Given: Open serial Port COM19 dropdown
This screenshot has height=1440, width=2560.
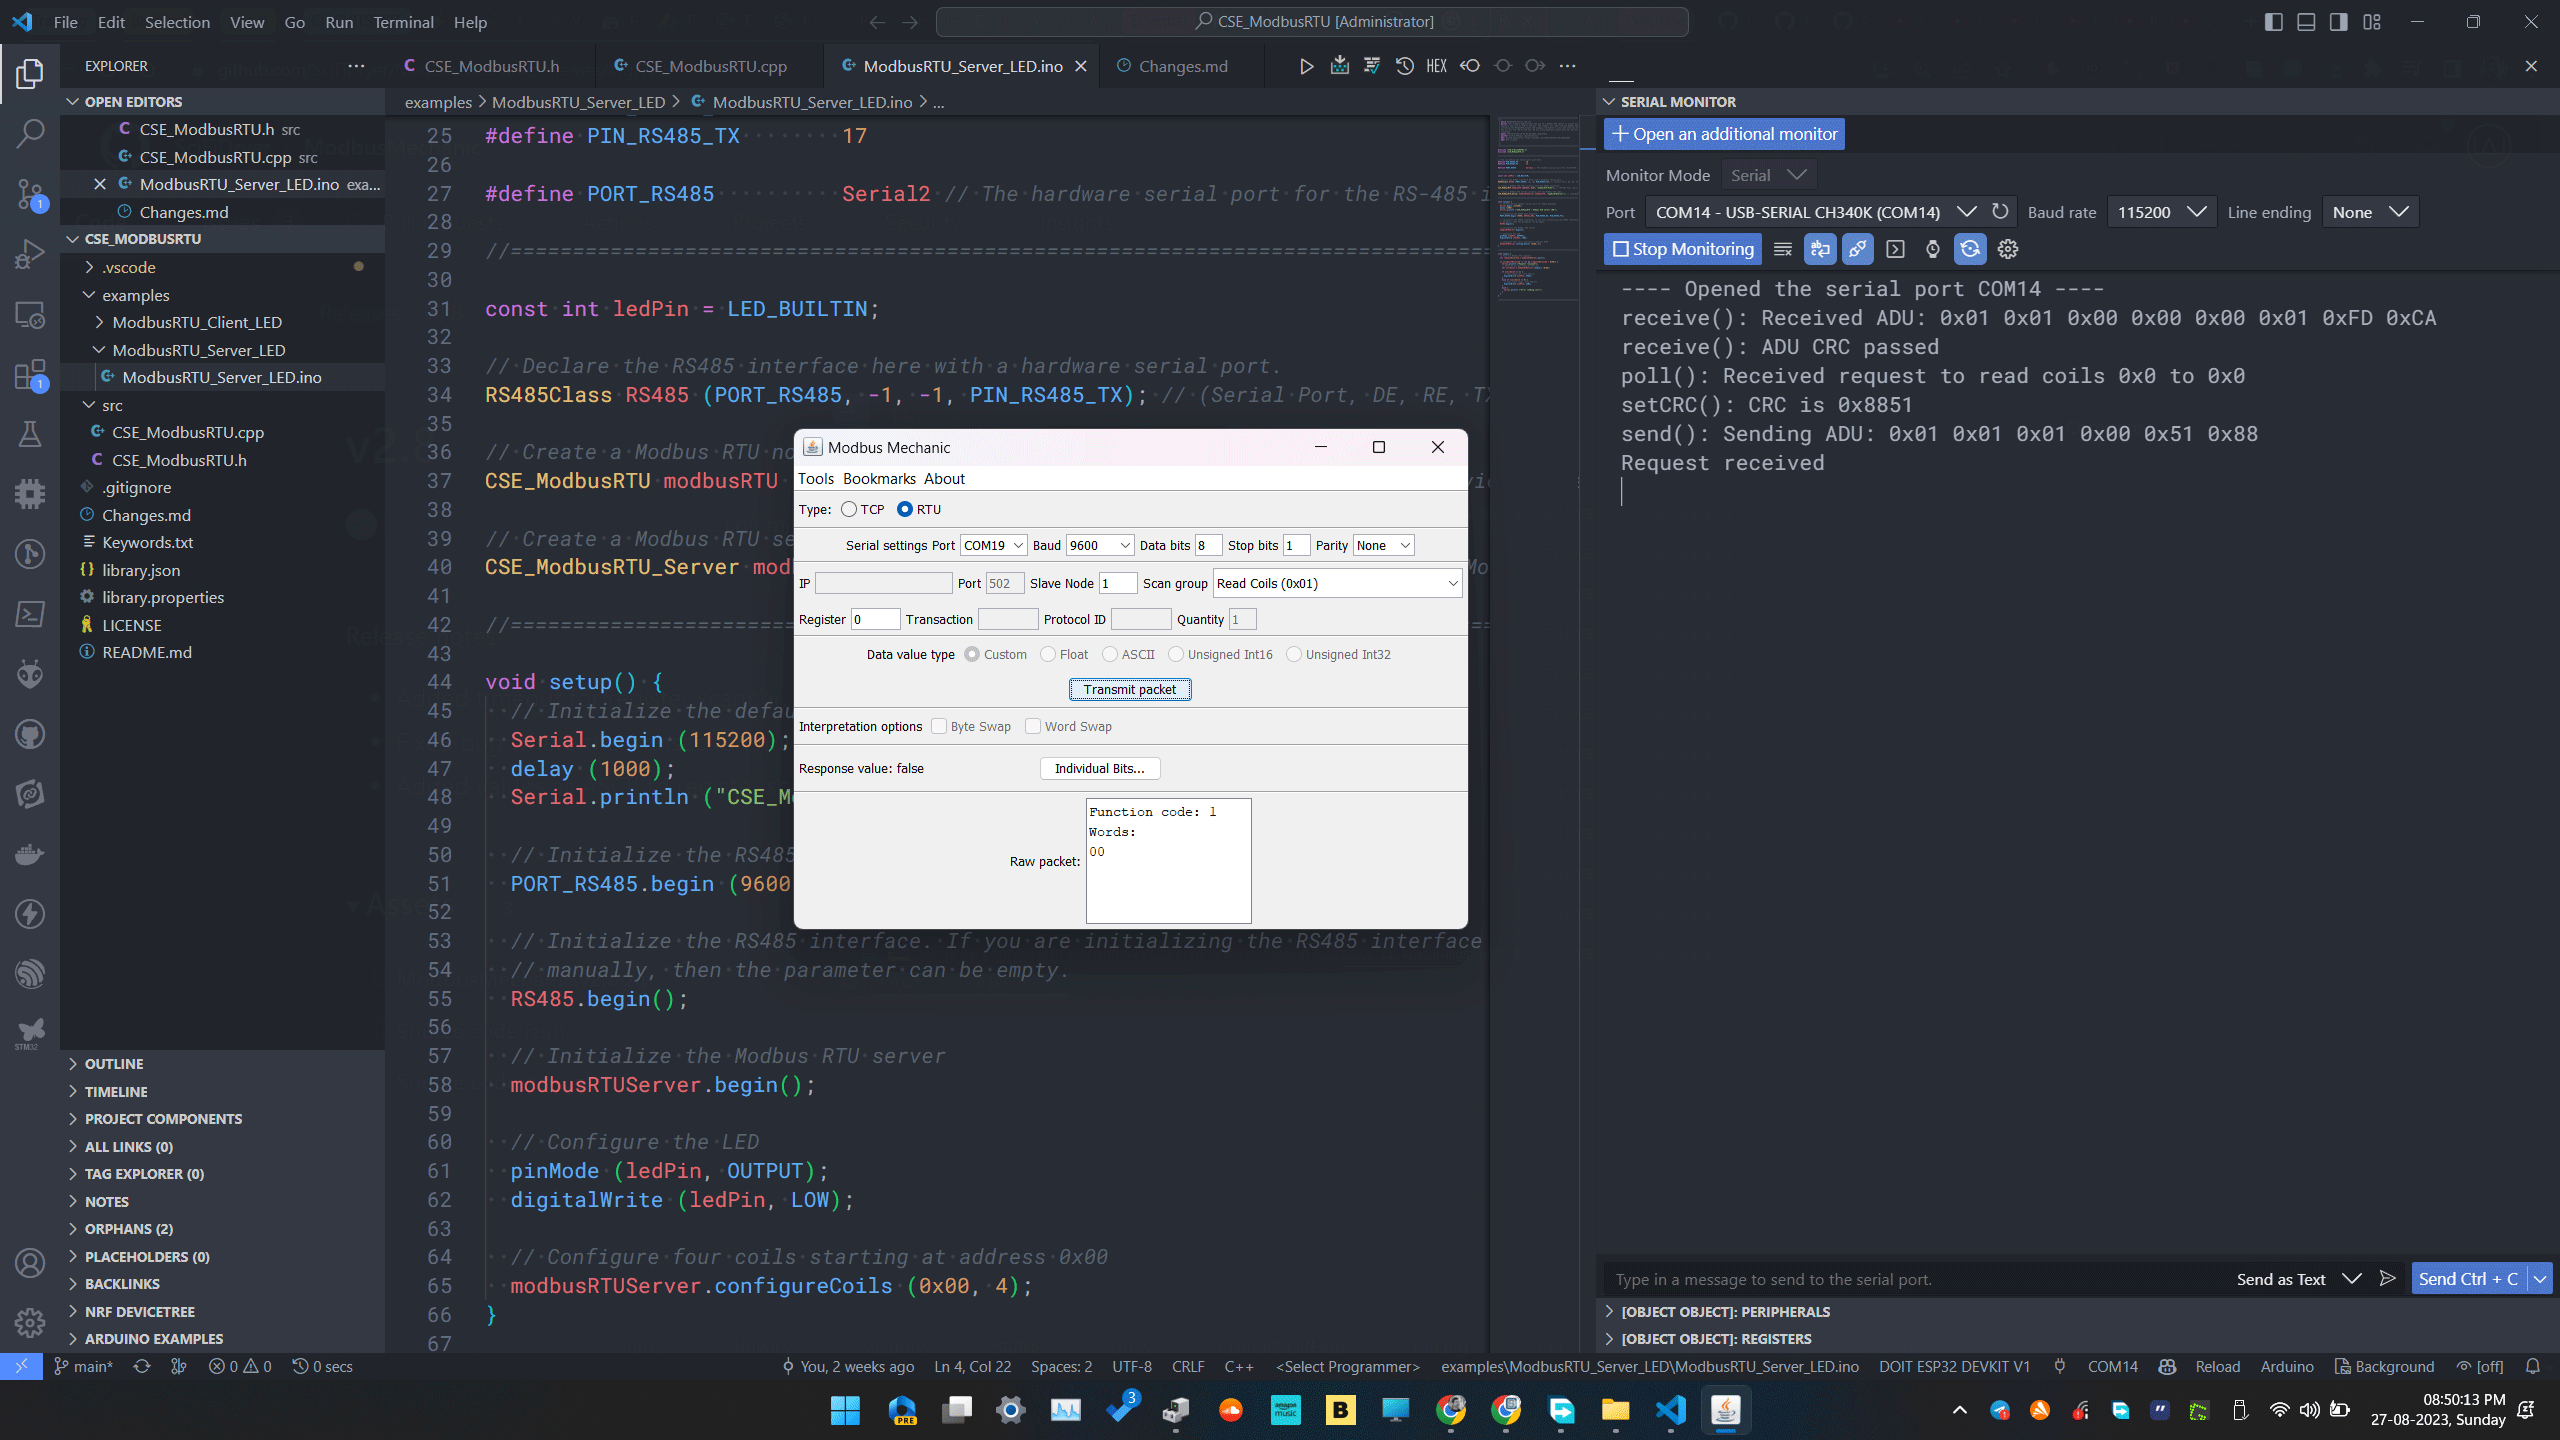Looking at the screenshot, I should [x=993, y=545].
